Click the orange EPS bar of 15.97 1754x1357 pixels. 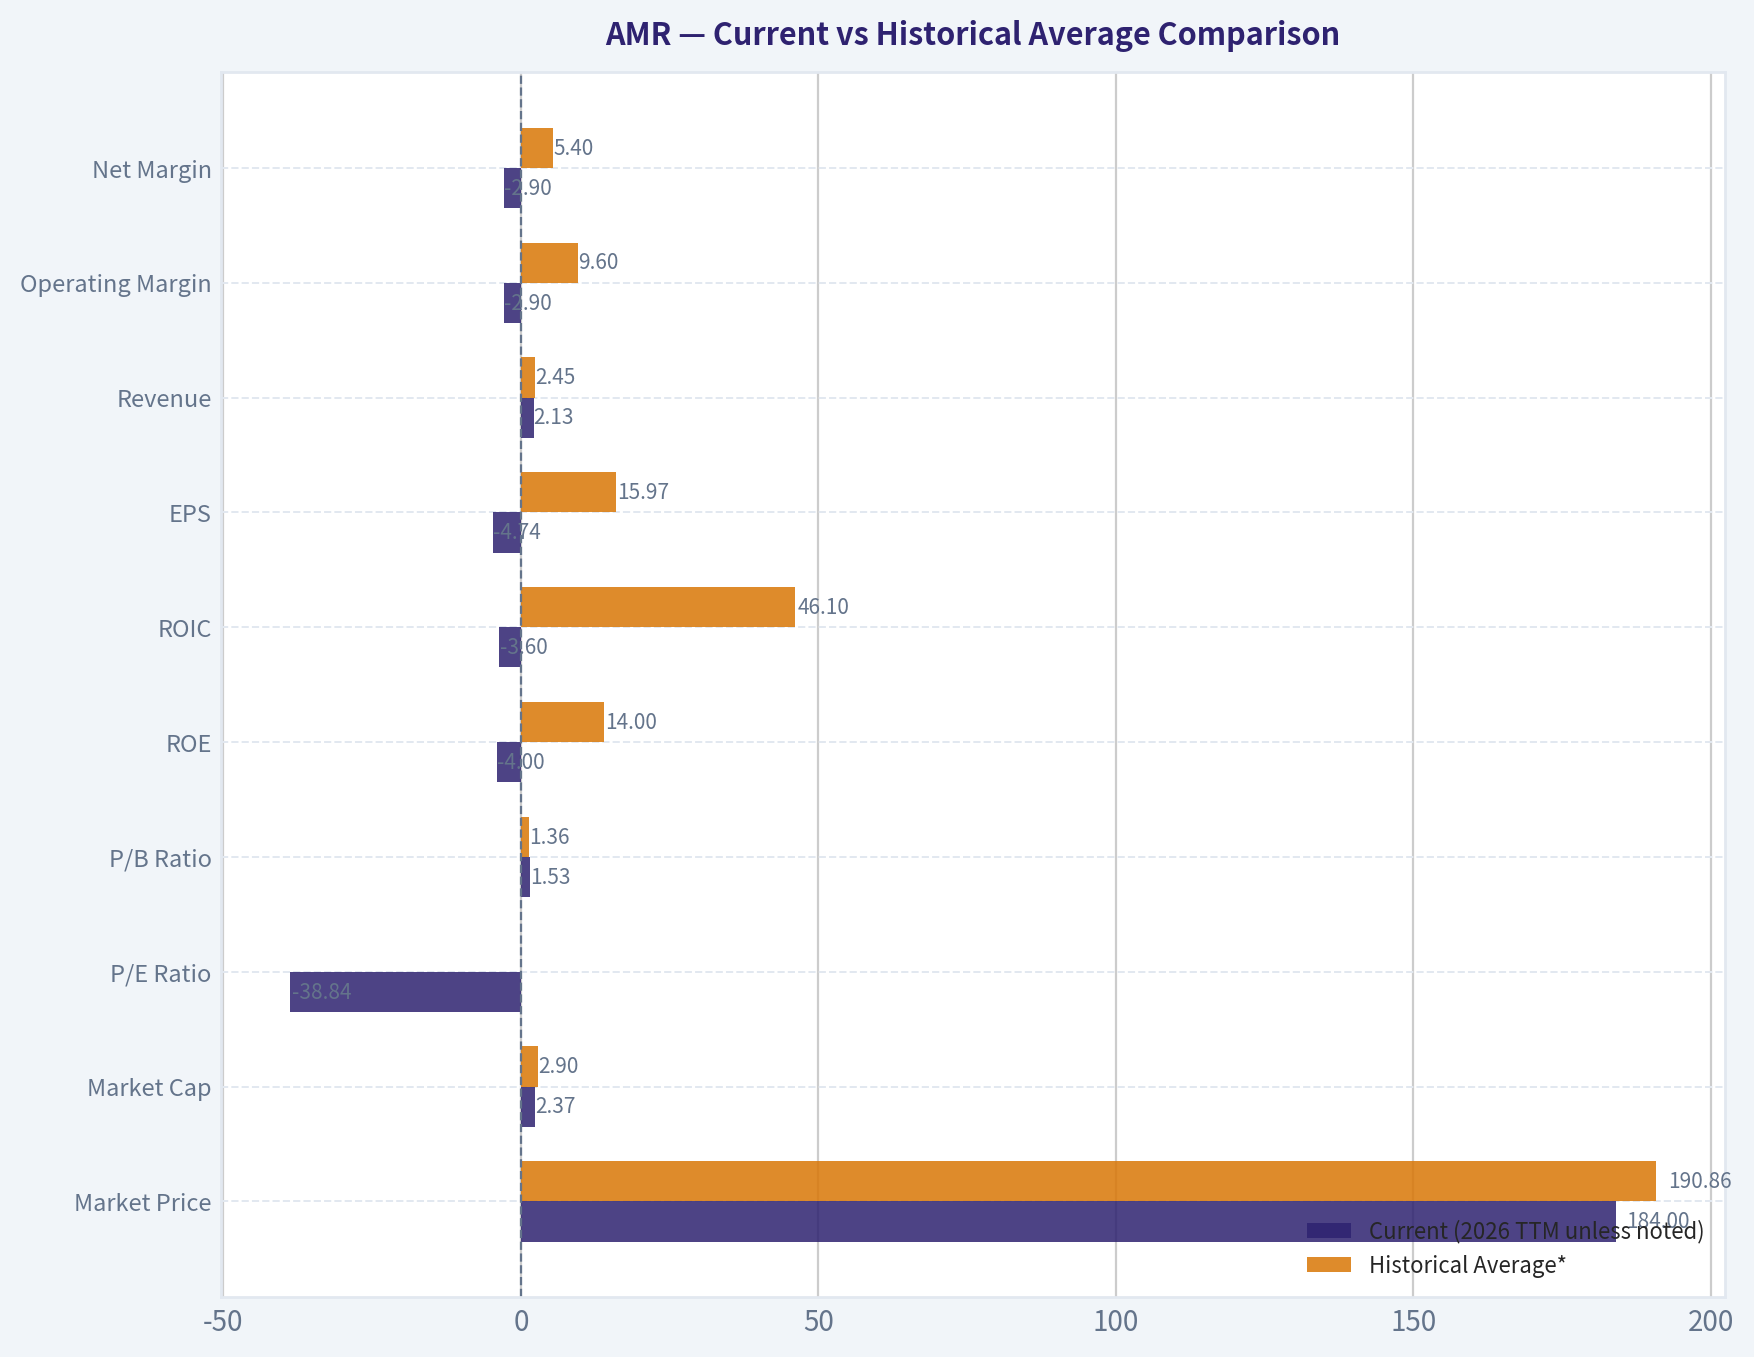[x=568, y=492]
